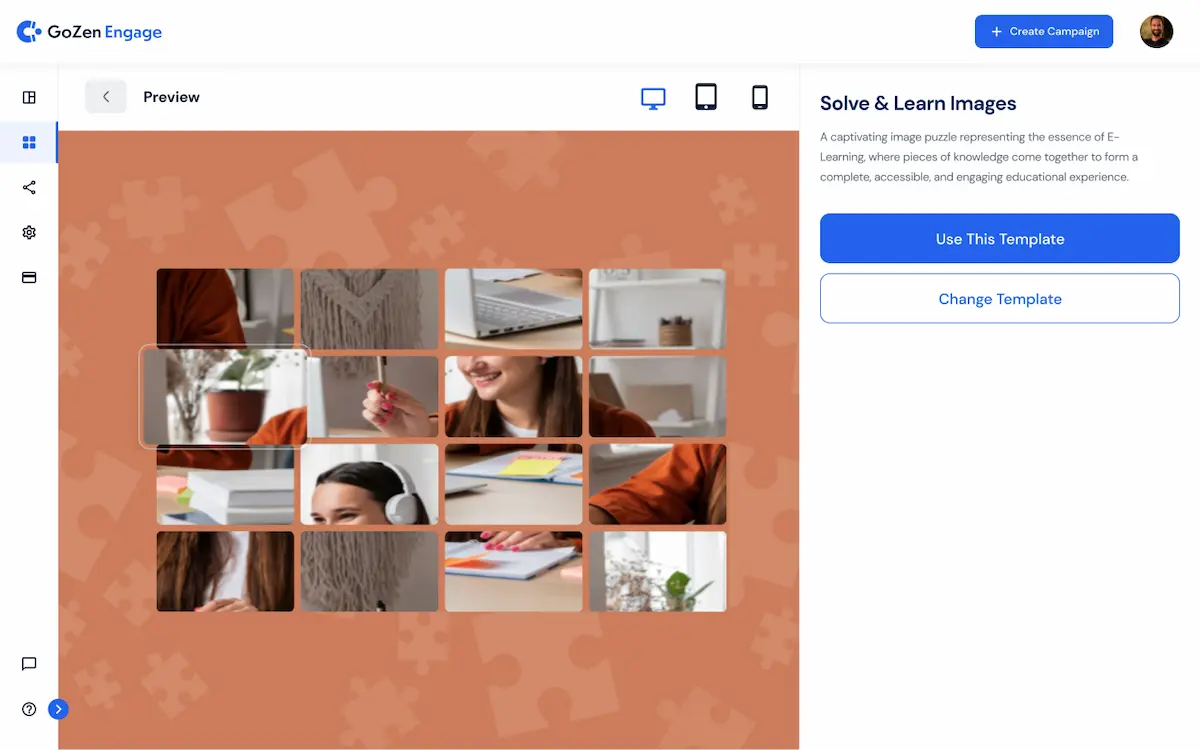Viewport: 1200px width, 750px height.
Task: Go back using the Preview back arrow
Action: pyautogui.click(x=106, y=97)
